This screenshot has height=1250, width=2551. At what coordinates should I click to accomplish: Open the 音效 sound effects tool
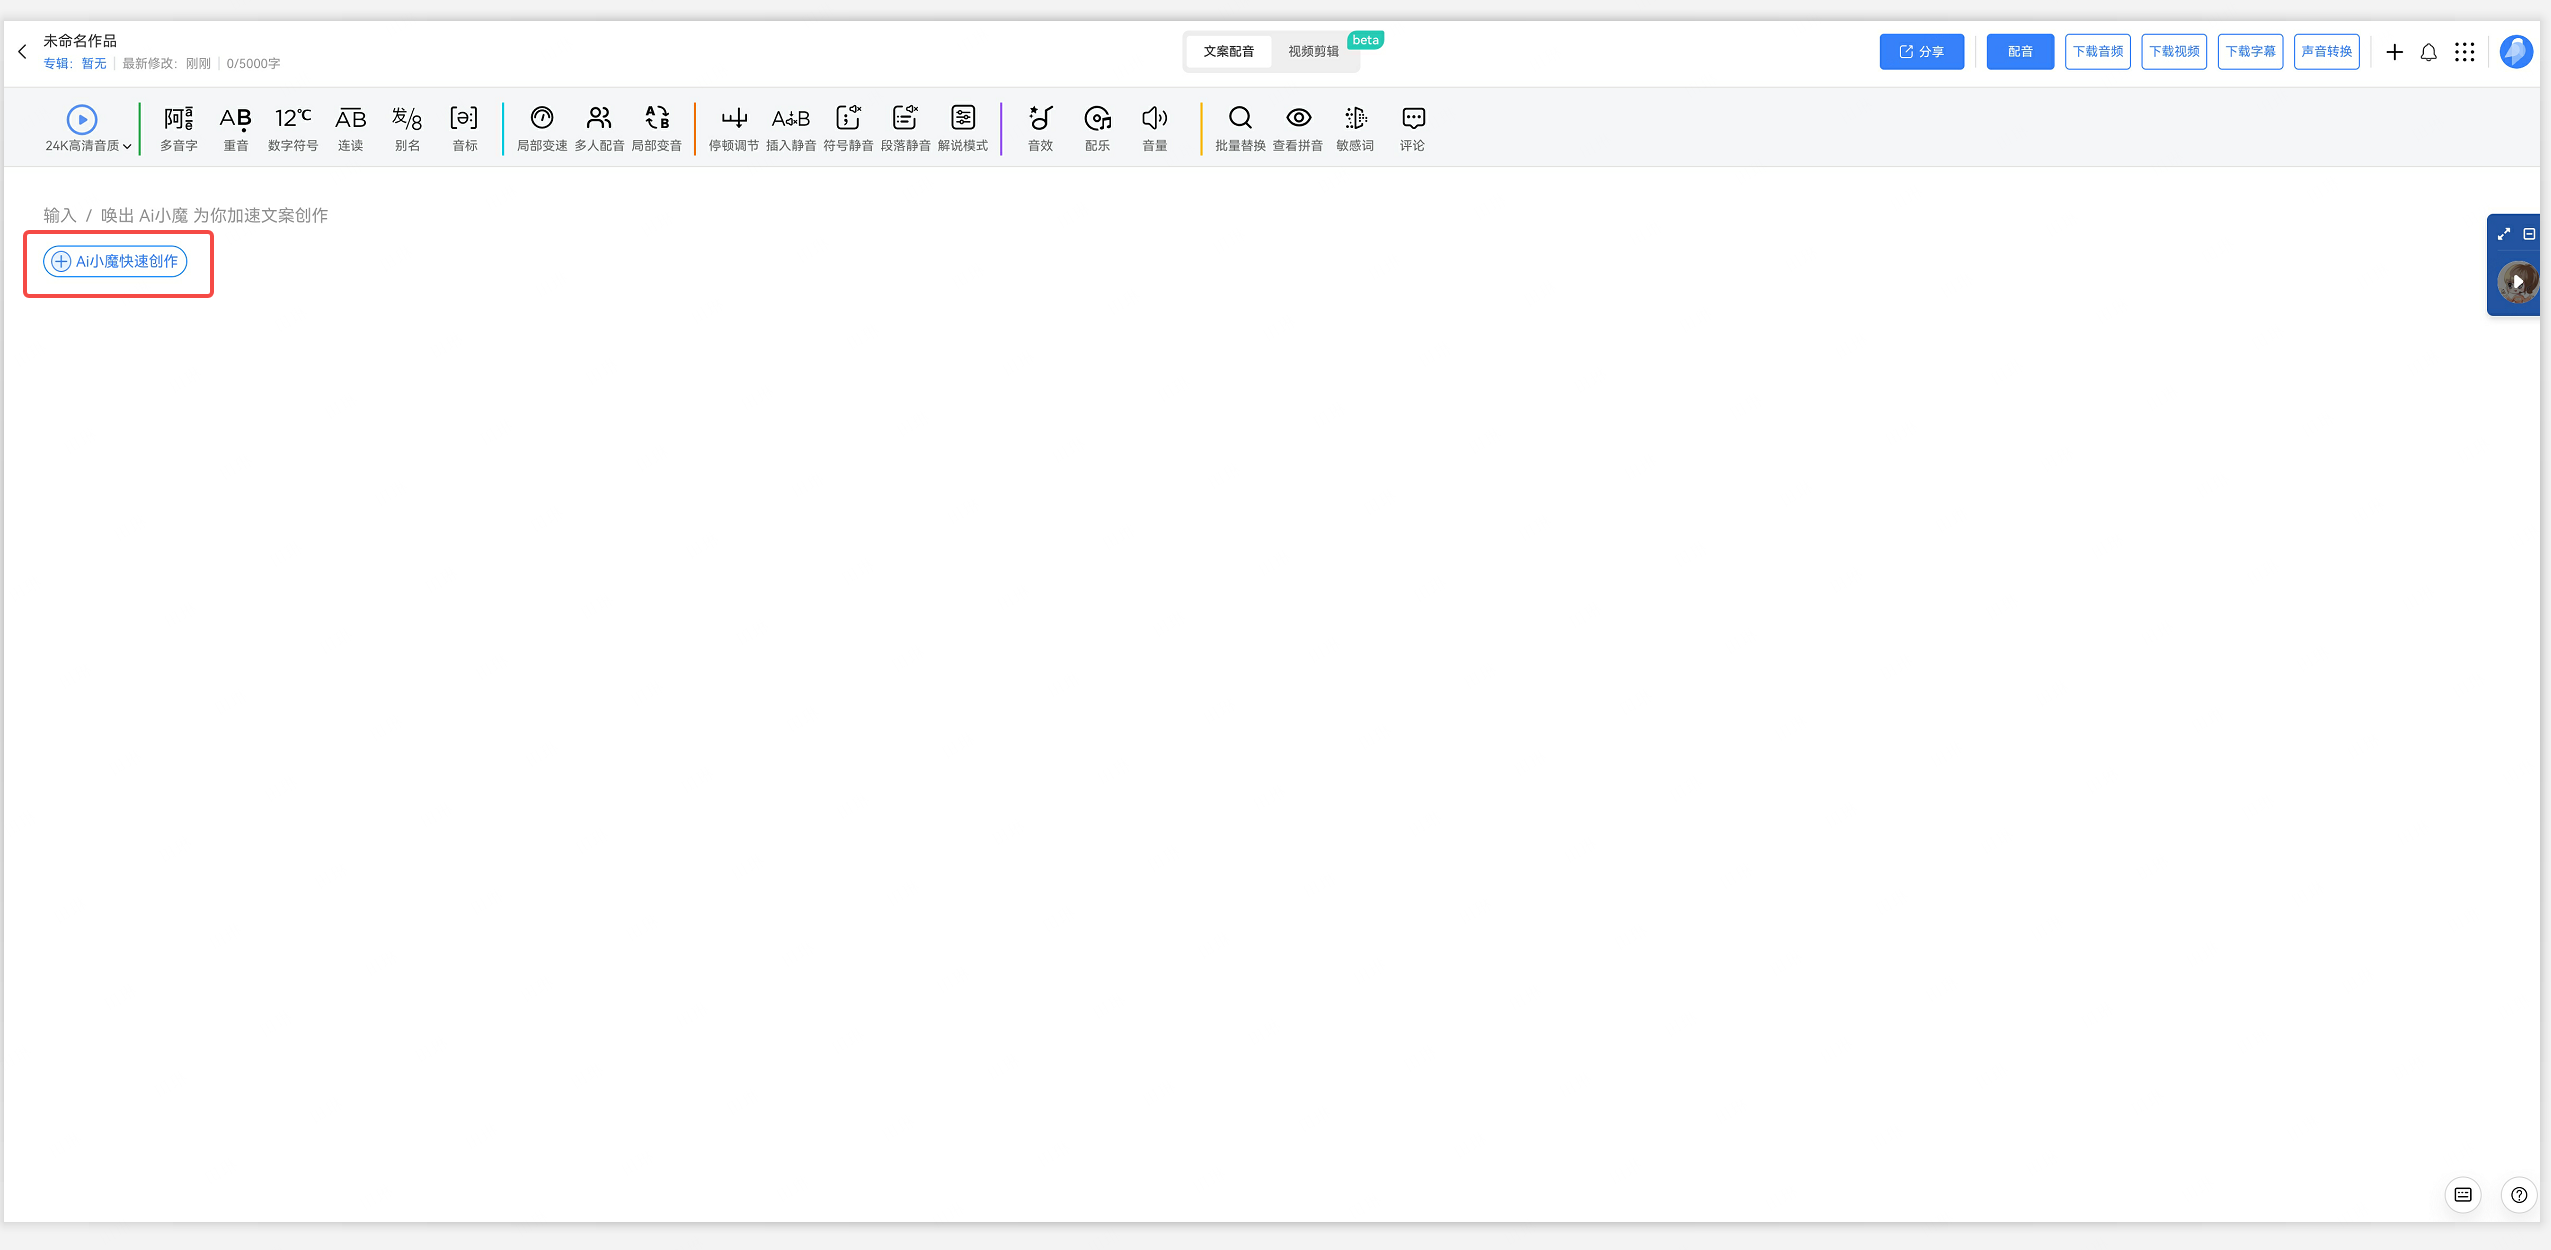(1040, 128)
